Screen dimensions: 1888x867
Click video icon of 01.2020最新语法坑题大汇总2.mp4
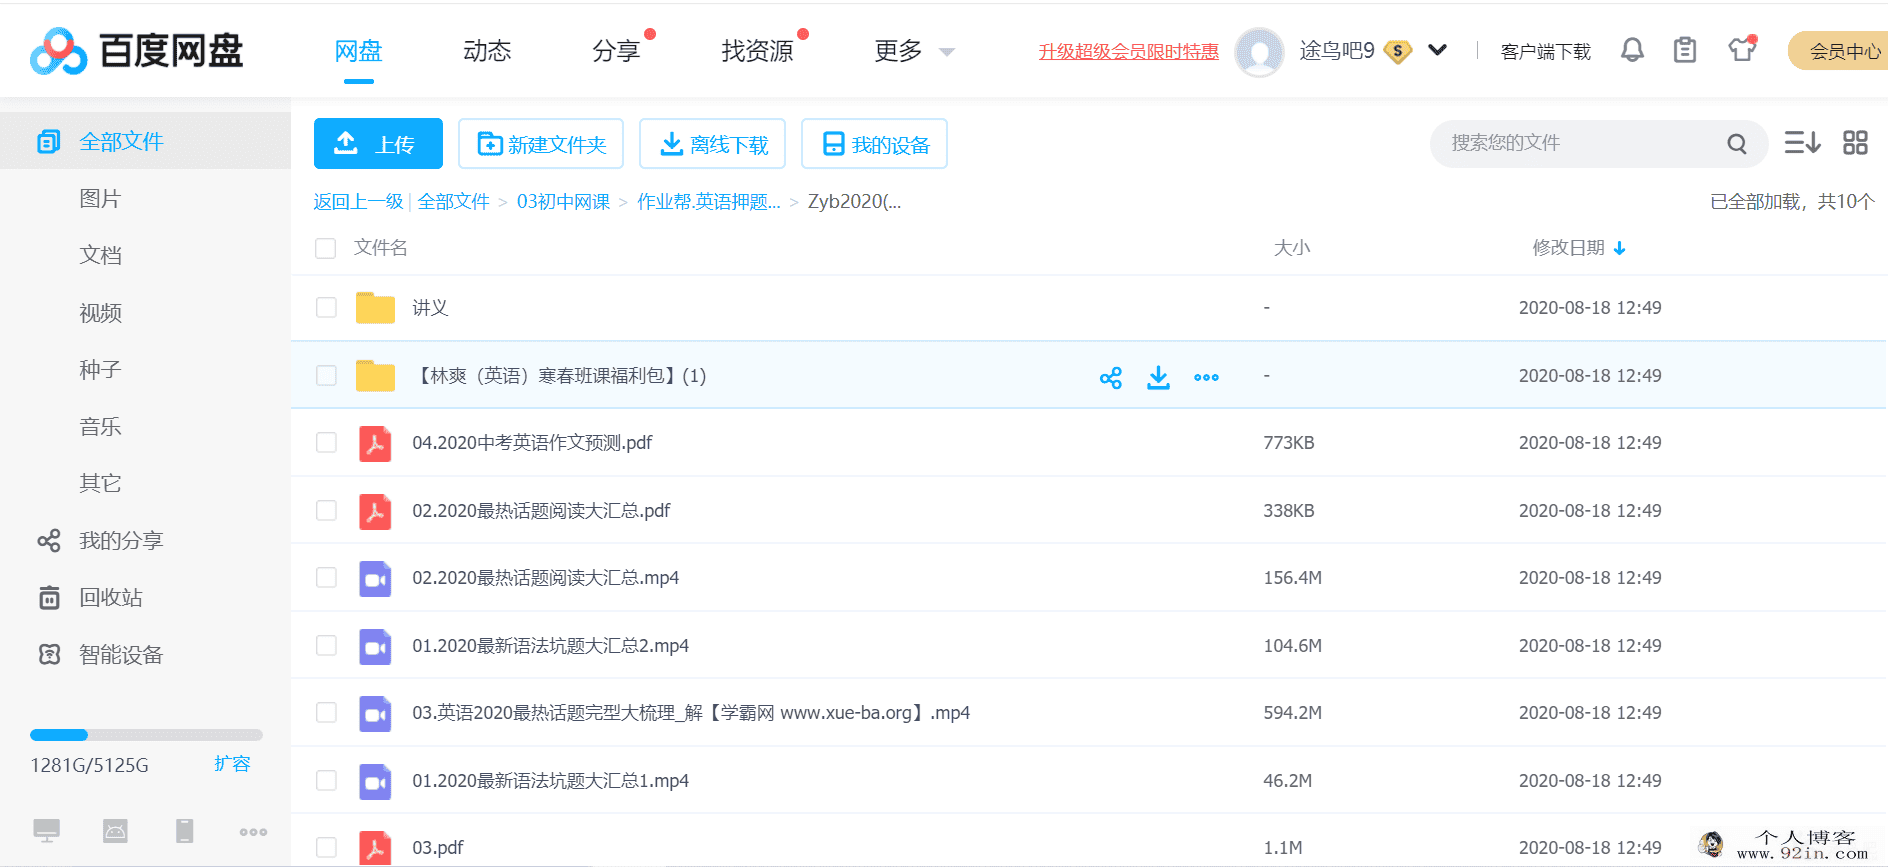click(x=375, y=646)
